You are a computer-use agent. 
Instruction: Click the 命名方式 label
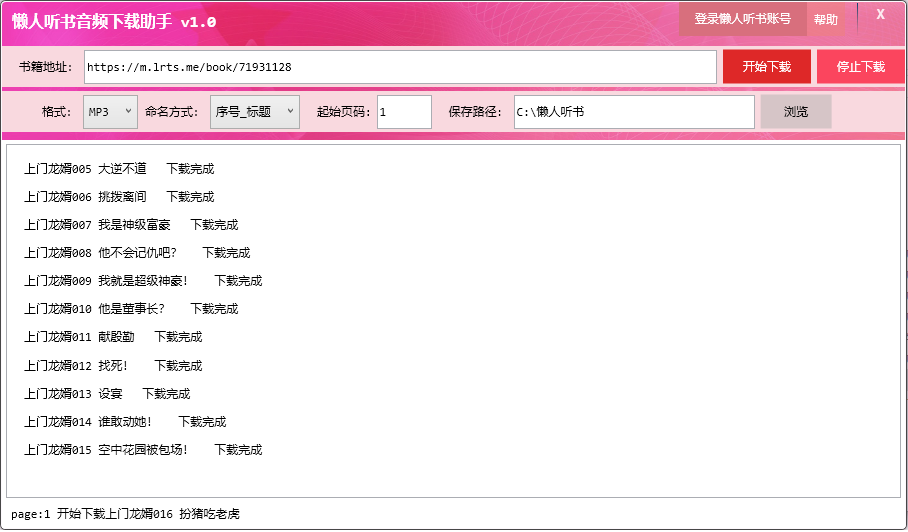(x=171, y=112)
